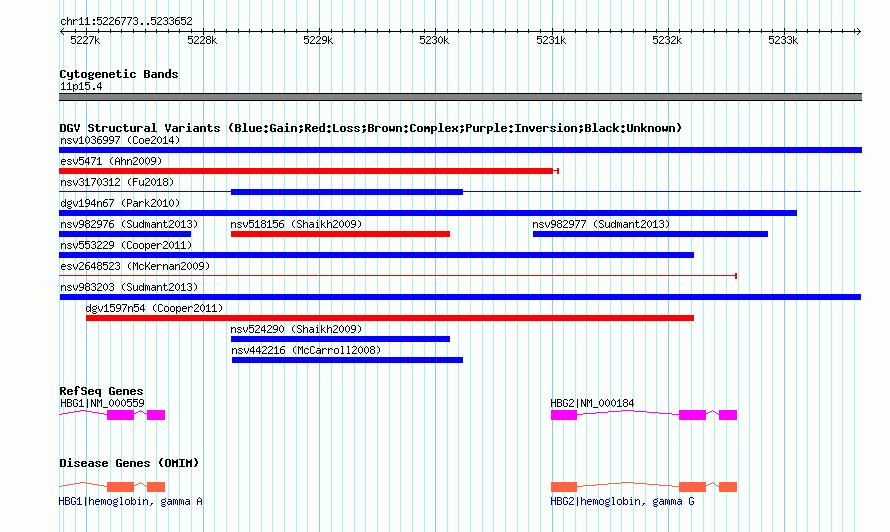Click the nsv442216 (McCarroll2008) blue gain bar

pyautogui.click(x=347, y=360)
